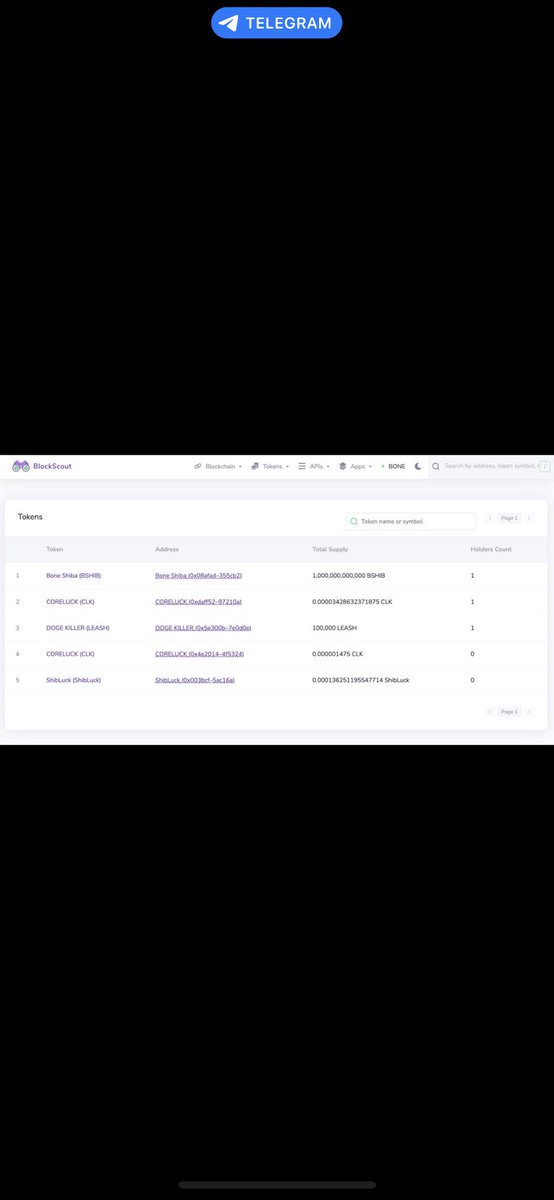Screen dimensions: 554x1200
Task: Open address ShibLuck (0x003bcf-5ac16a)
Action: tap(195, 680)
